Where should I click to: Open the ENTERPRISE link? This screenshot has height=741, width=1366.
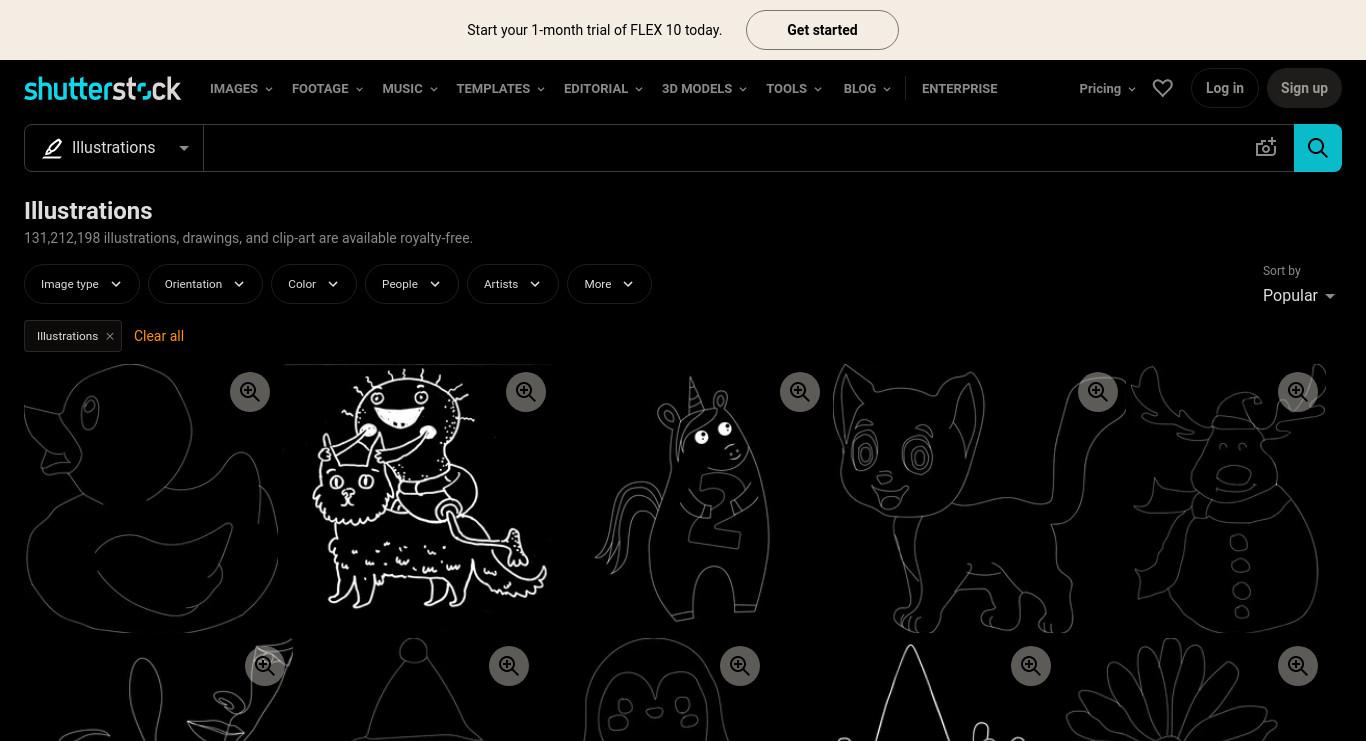coord(959,89)
